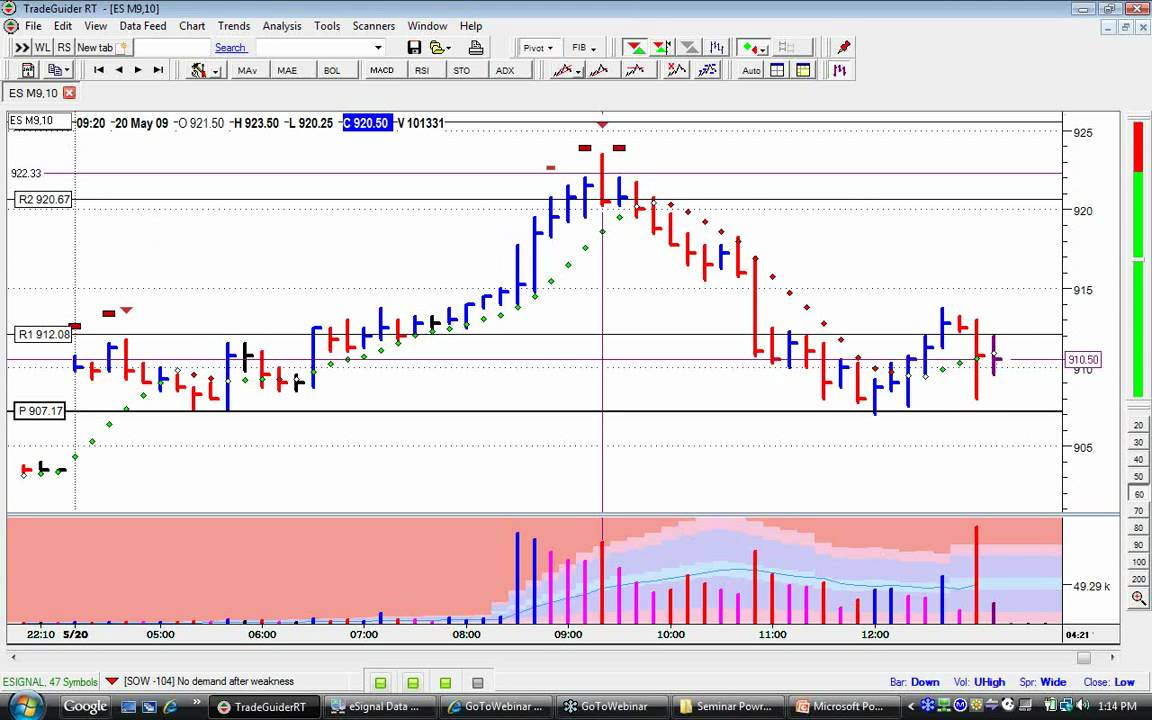Click the yellow table window icon
This screenshot has width=1152, height=720.
point(803,71)
